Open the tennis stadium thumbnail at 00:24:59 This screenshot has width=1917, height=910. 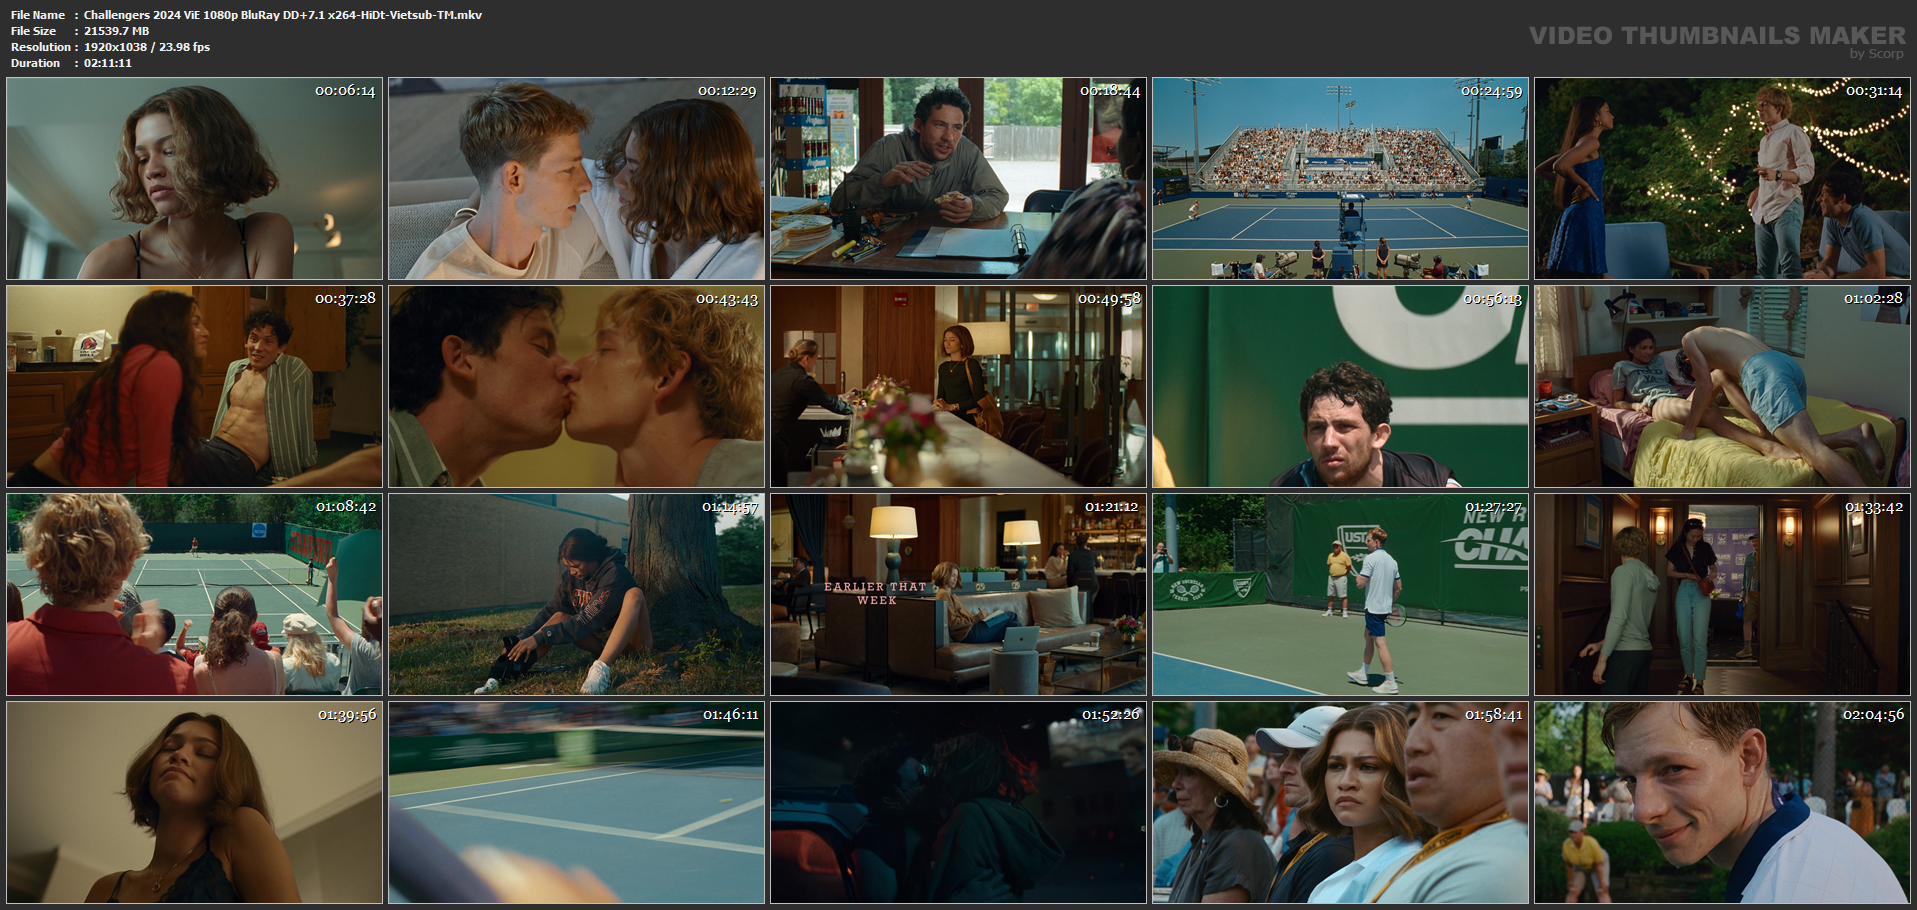point(1341,178)
